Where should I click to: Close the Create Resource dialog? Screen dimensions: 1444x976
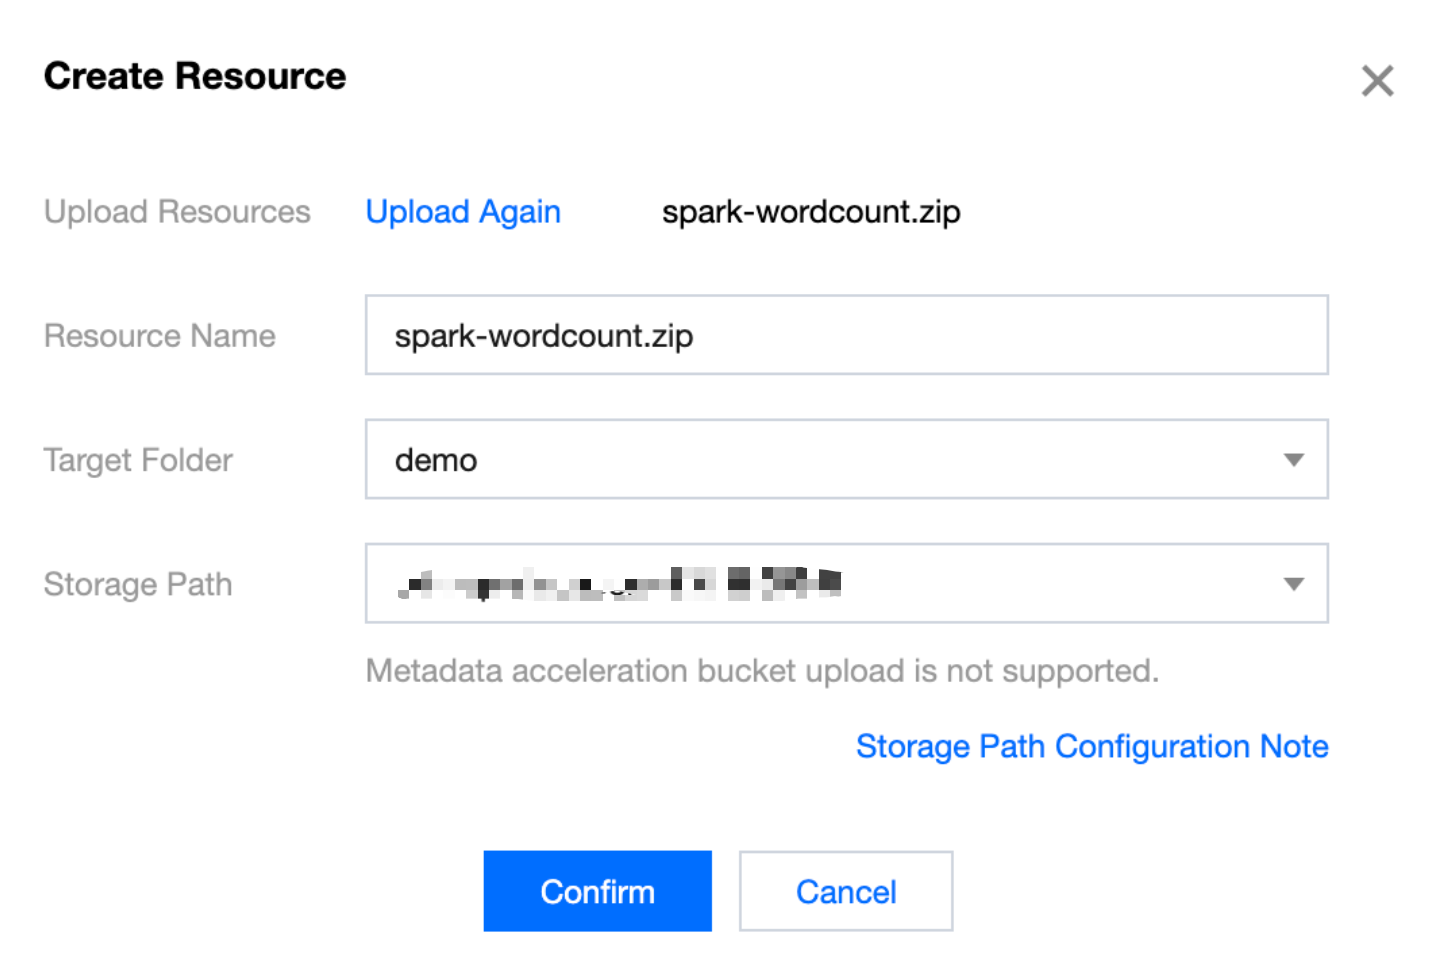1377,81
